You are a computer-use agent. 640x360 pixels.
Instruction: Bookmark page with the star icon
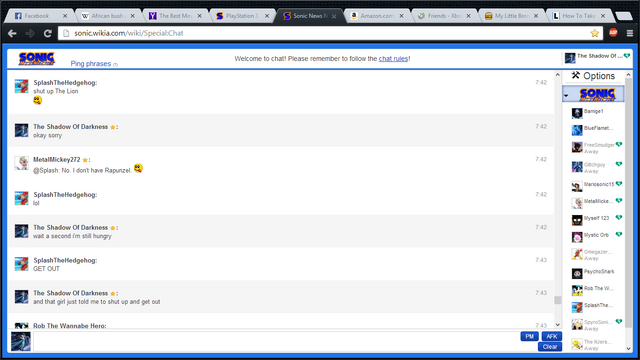pyautogui.click(x=595, y=33)
